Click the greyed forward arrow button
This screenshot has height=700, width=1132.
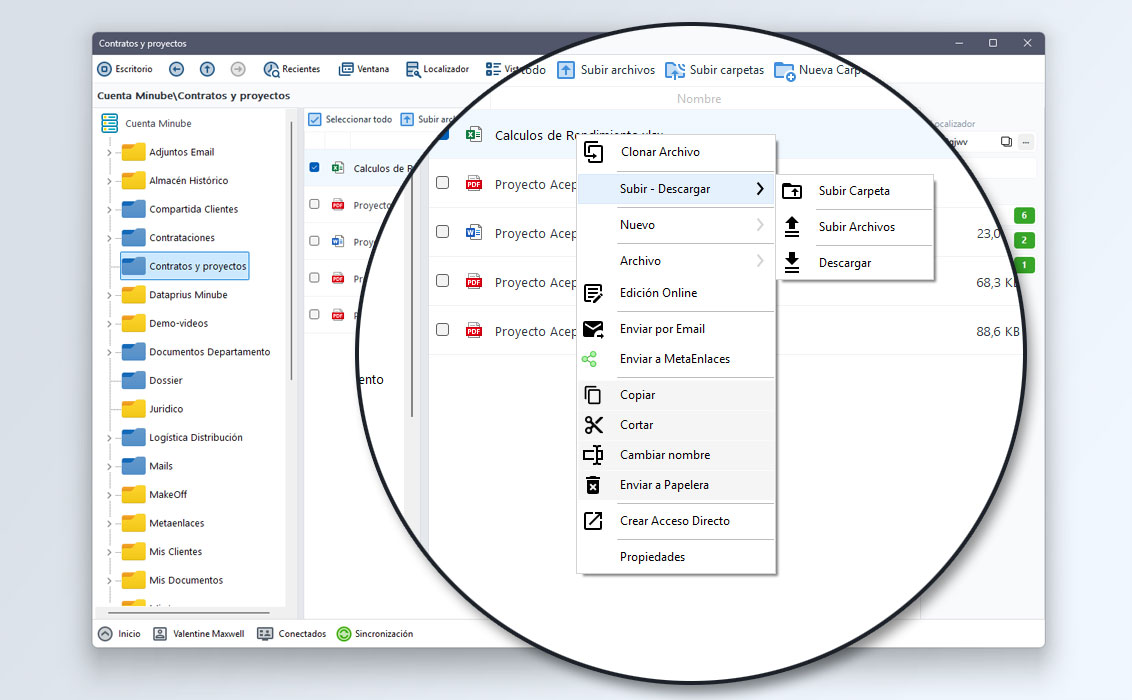click(x=238, y=69)
